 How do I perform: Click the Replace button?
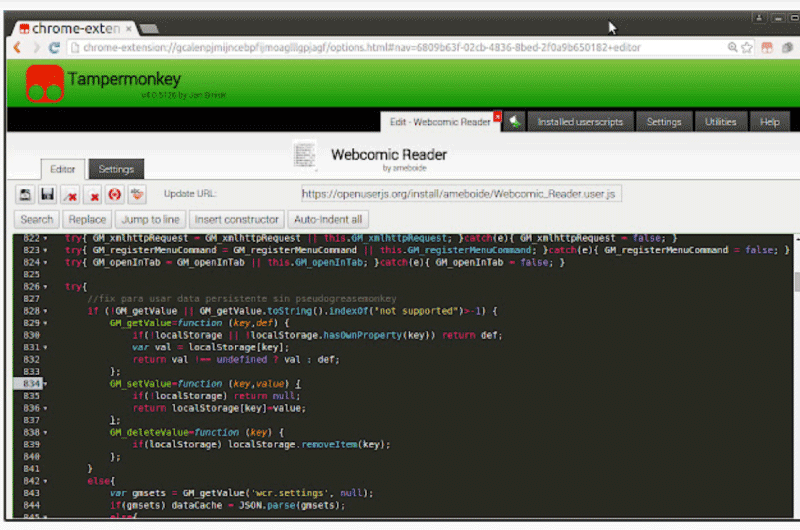[x=87, y=220]
